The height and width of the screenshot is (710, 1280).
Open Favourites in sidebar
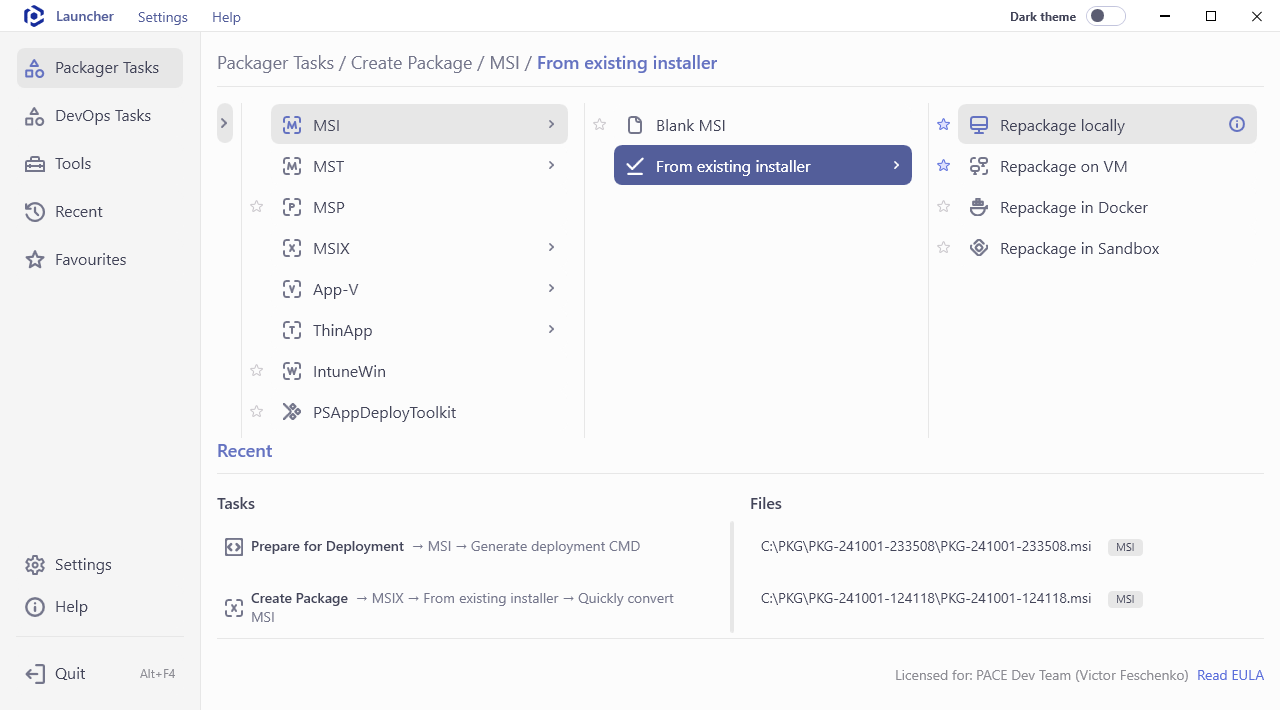click(x=100, y=260)
